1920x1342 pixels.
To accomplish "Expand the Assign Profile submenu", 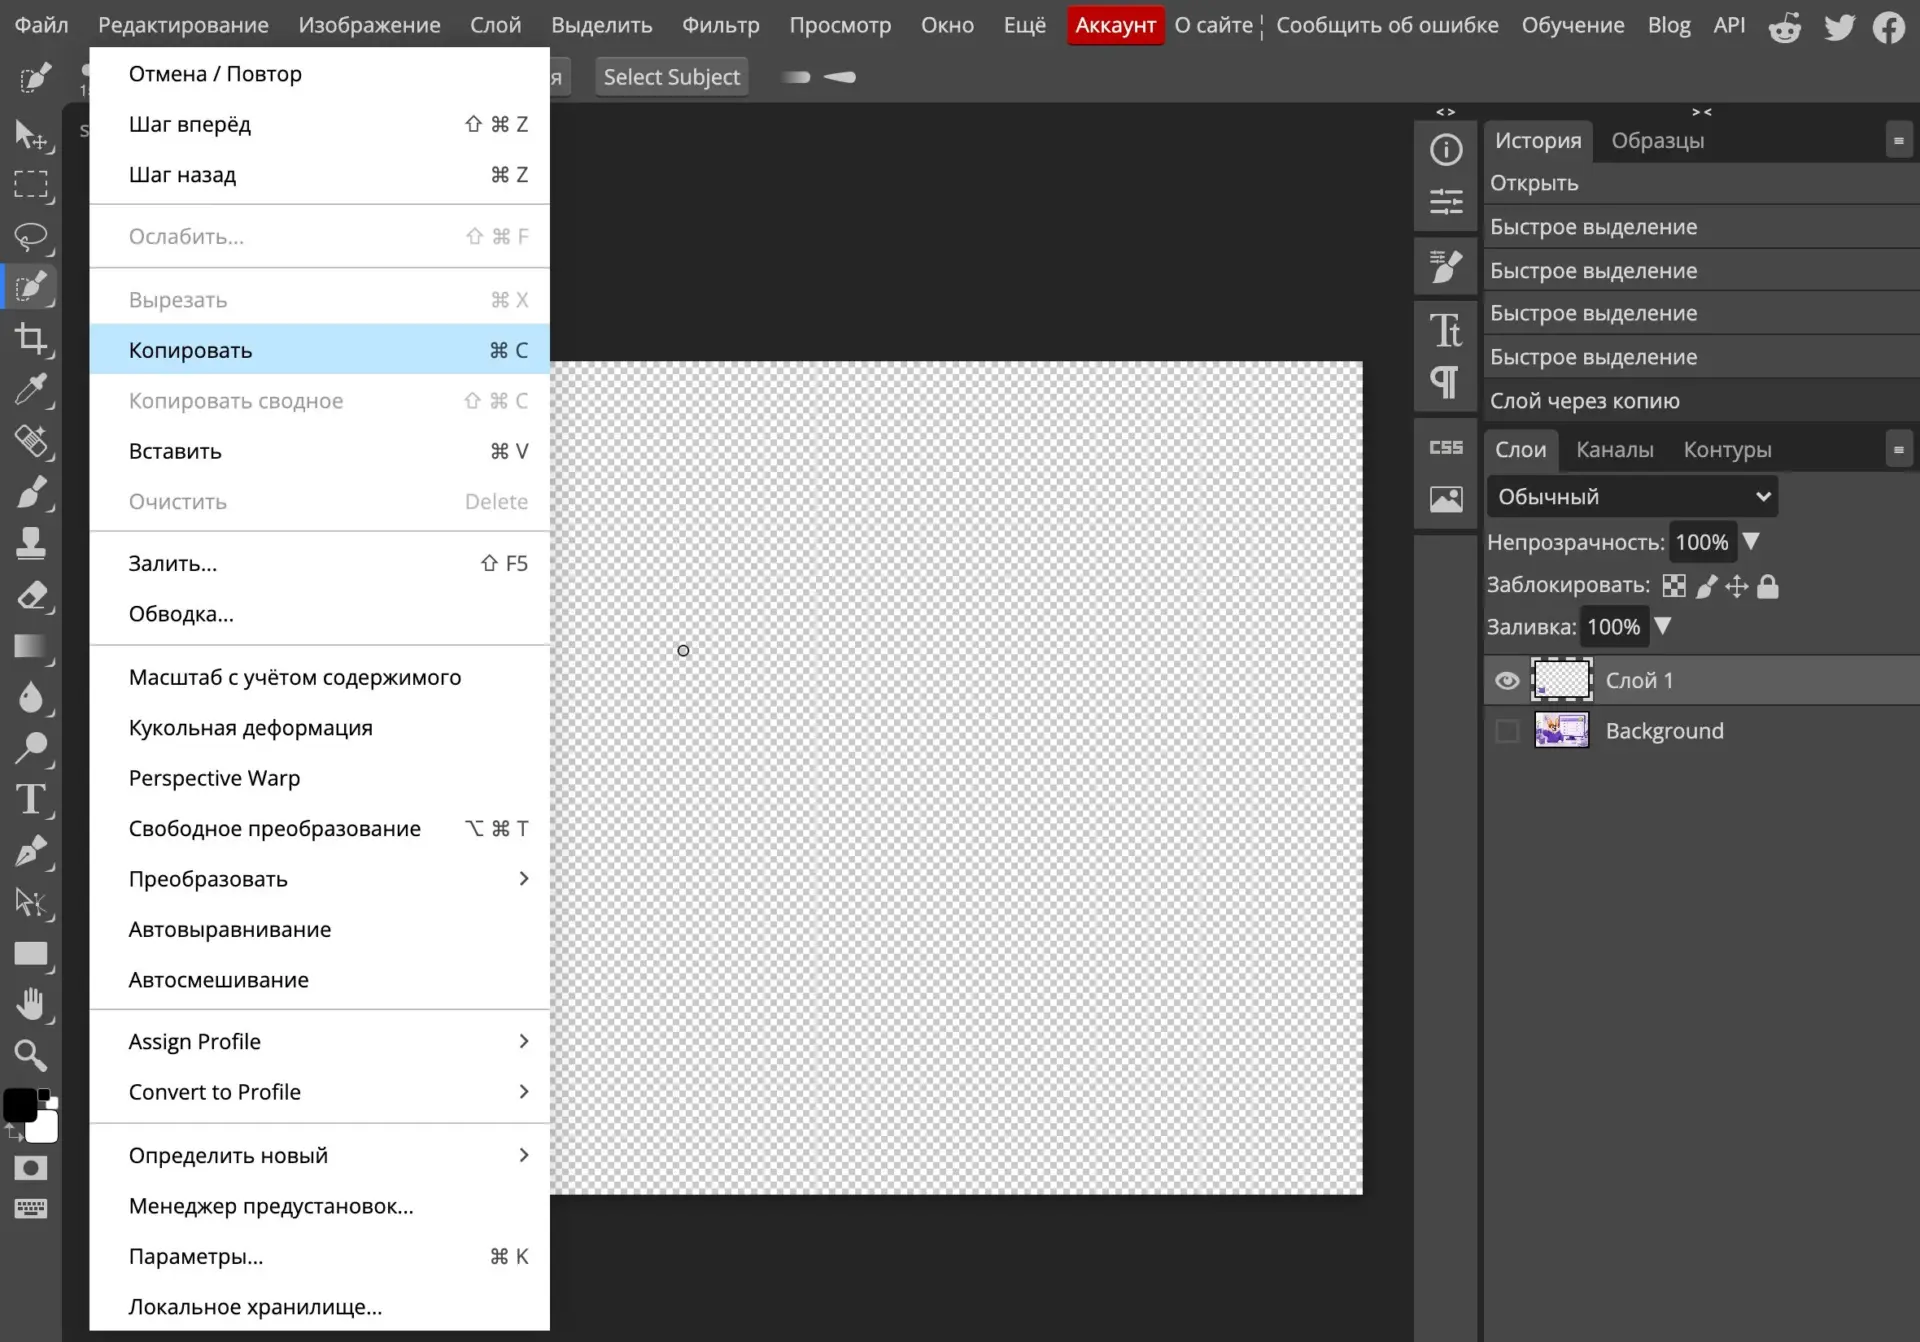I will coord(319,1041).
